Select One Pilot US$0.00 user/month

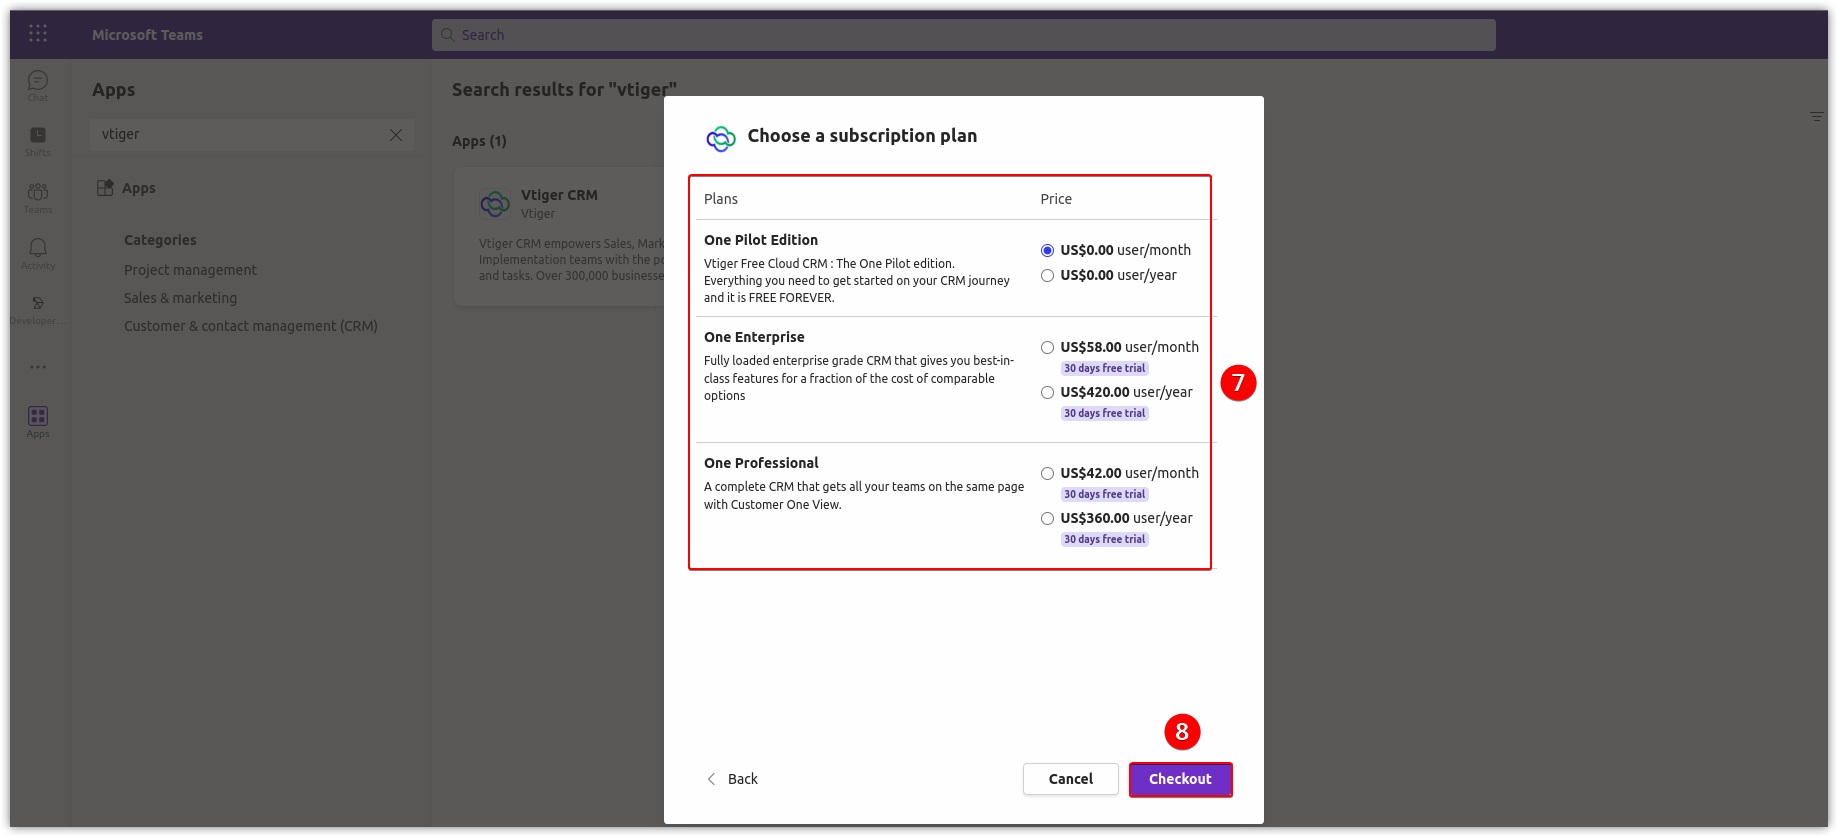point(1047,250)
